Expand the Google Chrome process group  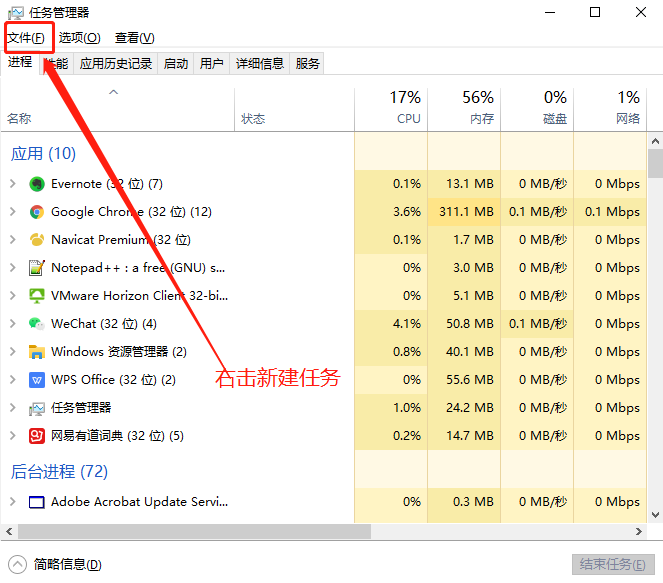(x=13, y=212)
